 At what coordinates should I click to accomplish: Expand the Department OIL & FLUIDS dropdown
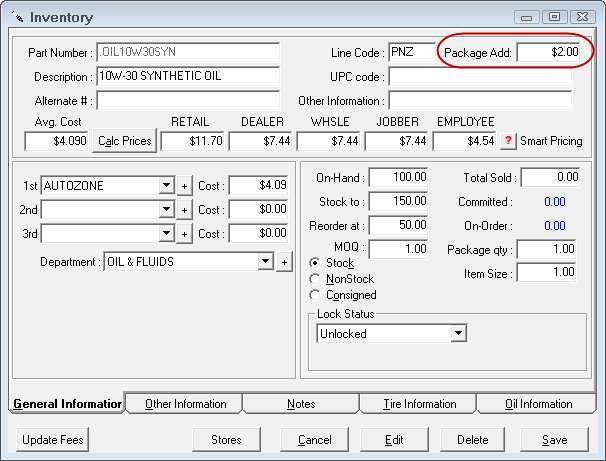coord(265,262)
